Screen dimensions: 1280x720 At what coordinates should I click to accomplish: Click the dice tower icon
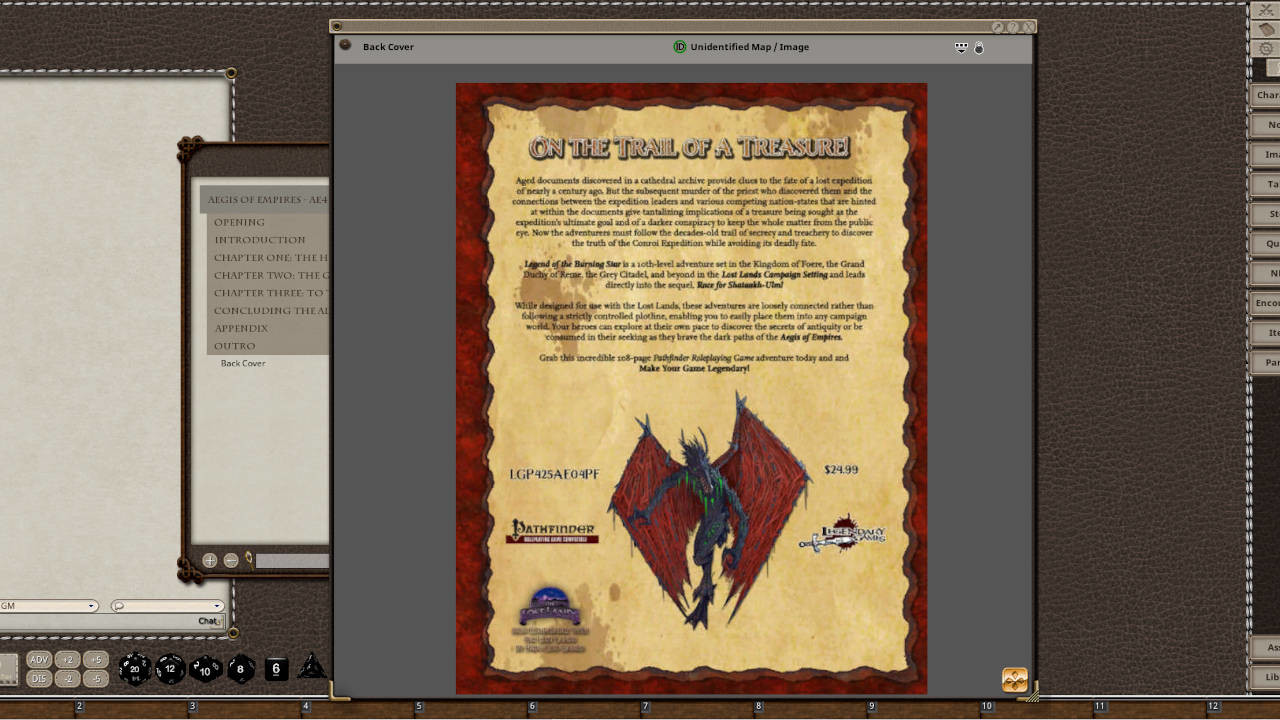point(313,668)
